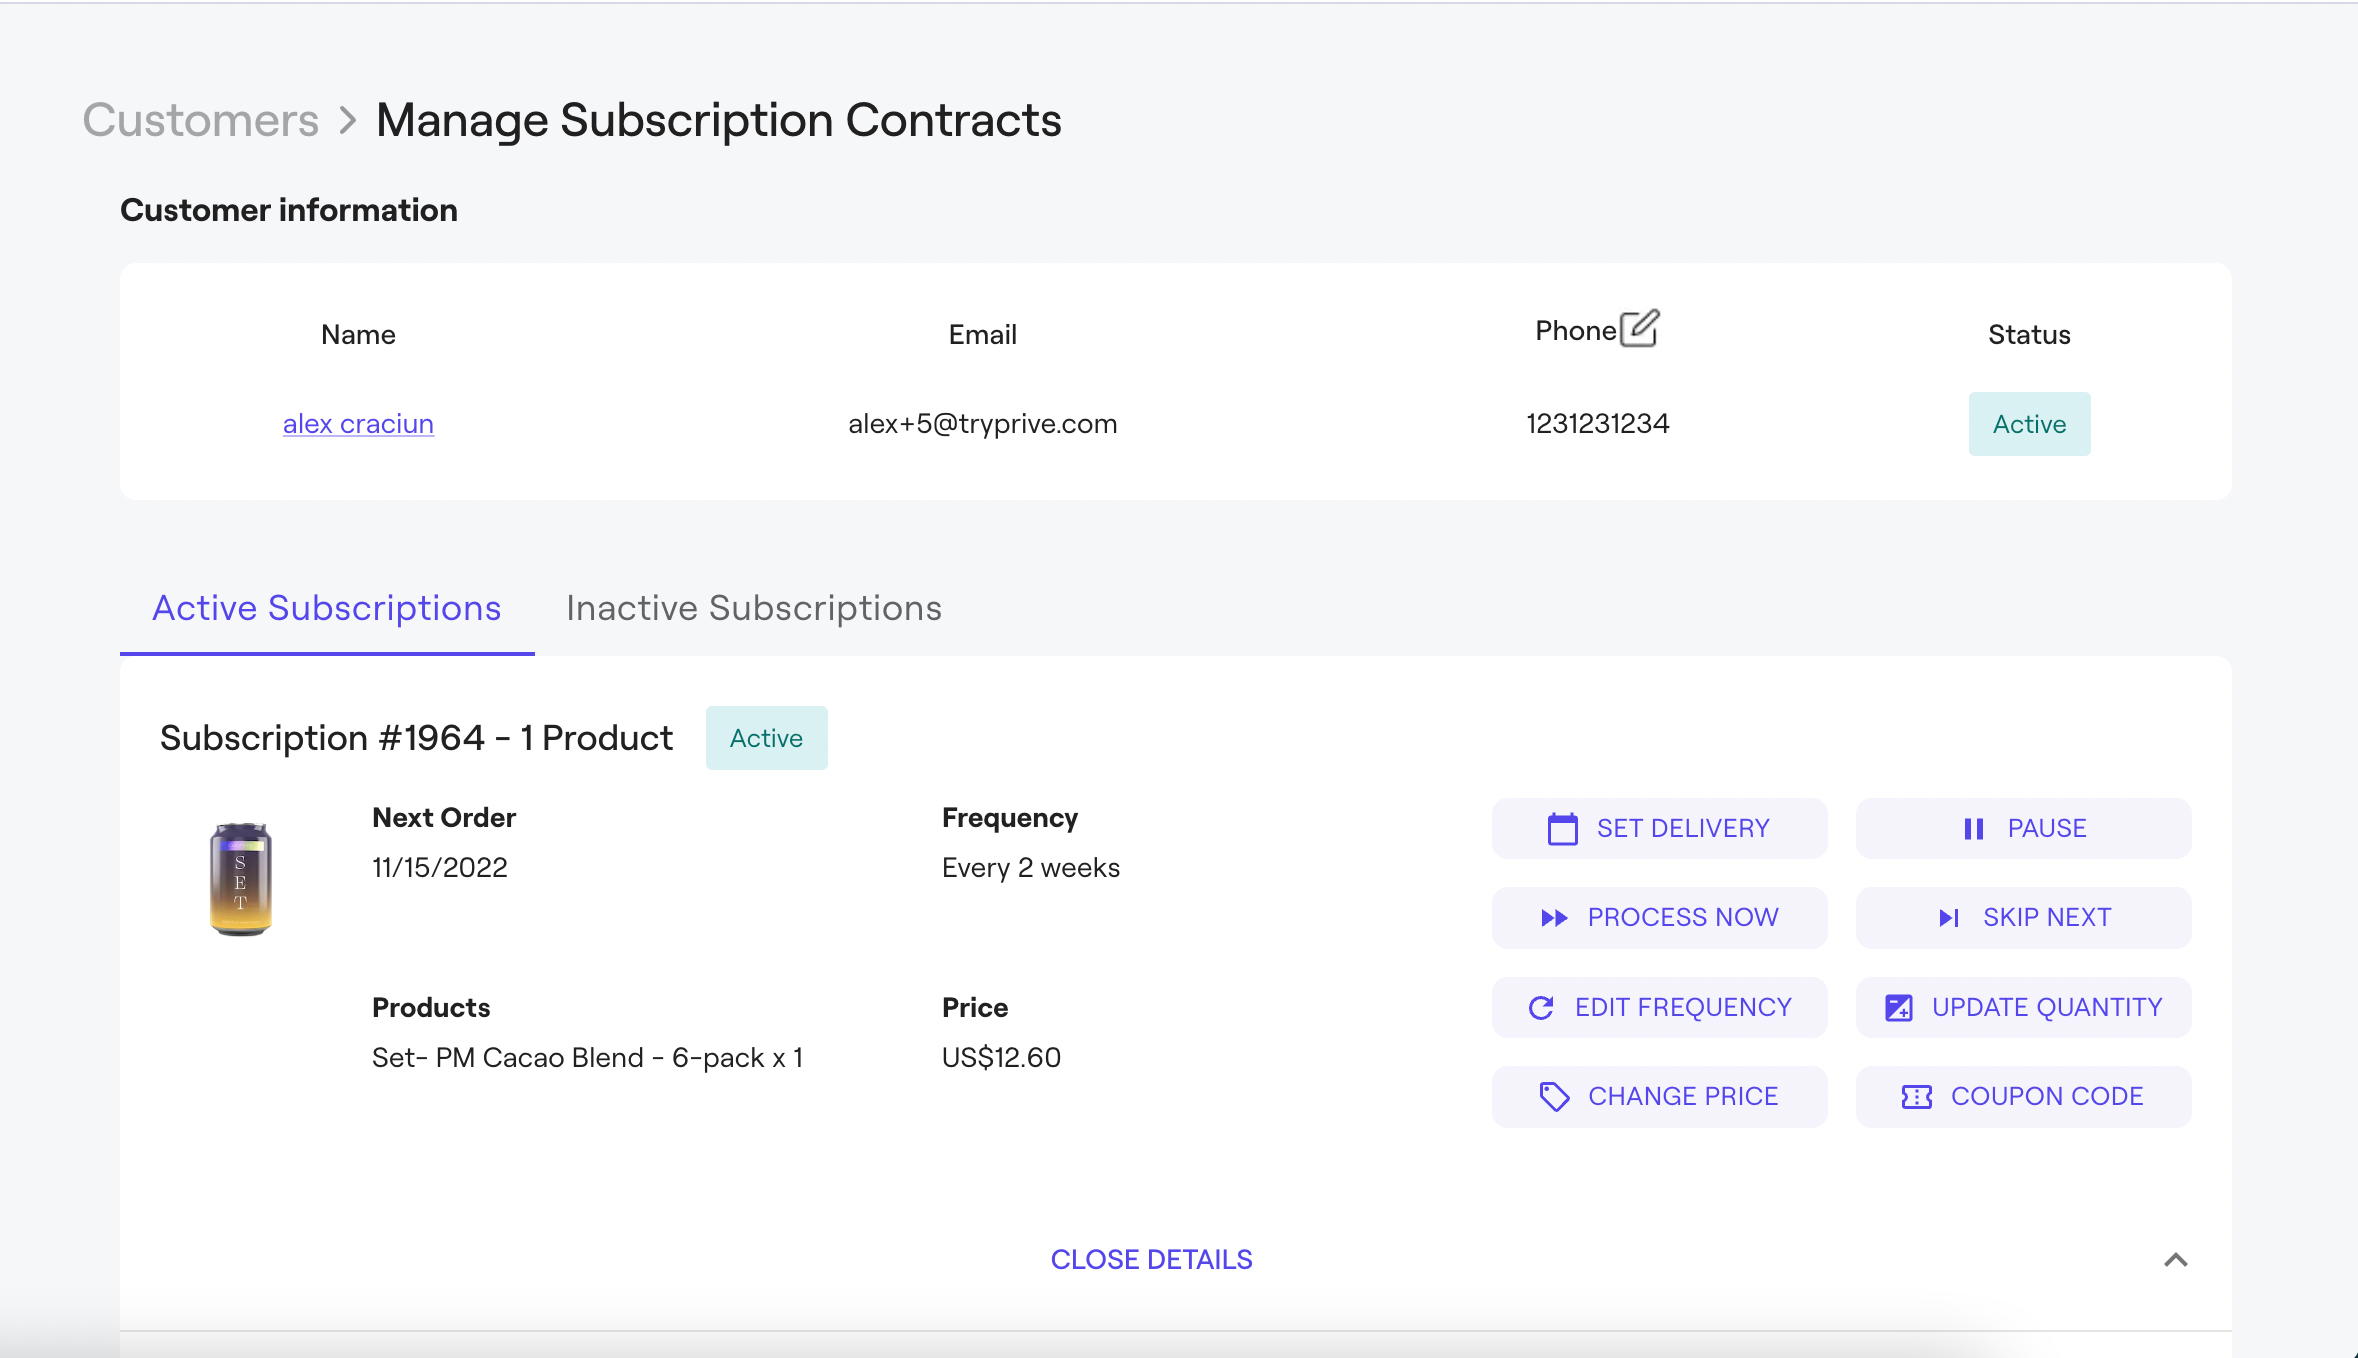Click the calendar icon in Set Delivery

pos(1562,829)
